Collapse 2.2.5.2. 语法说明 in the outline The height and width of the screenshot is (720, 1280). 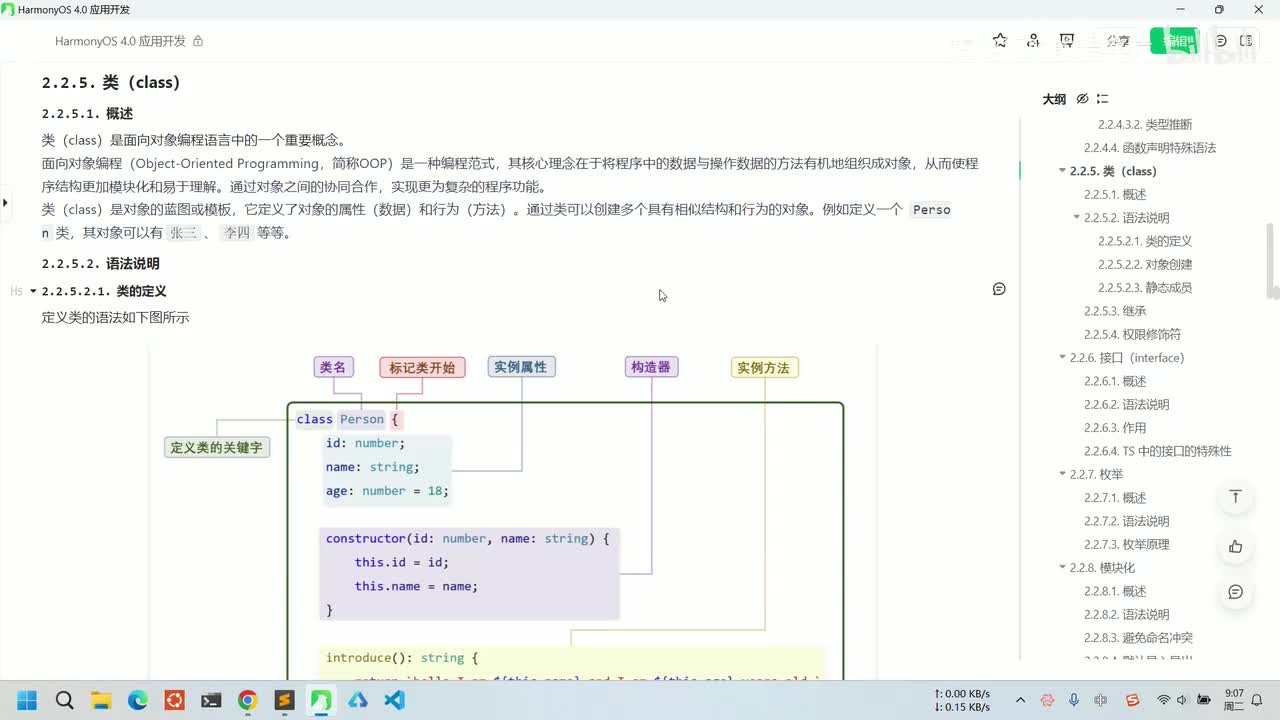[x=1076, y=218]
